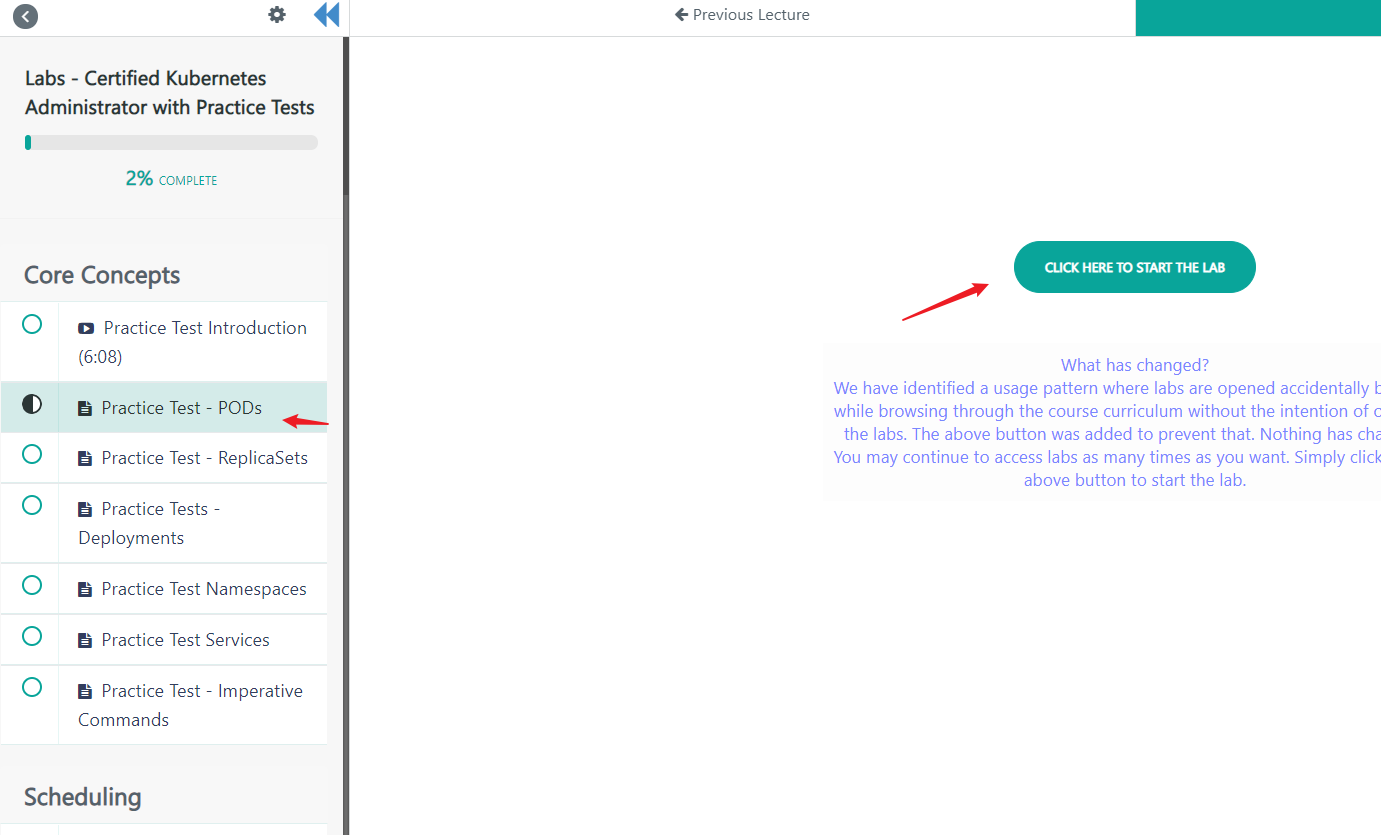Image resolution: width=1381 pixels, height=835 pixels.
Task: Collapse sidebar with double-arrow icon
Action: 326,14
